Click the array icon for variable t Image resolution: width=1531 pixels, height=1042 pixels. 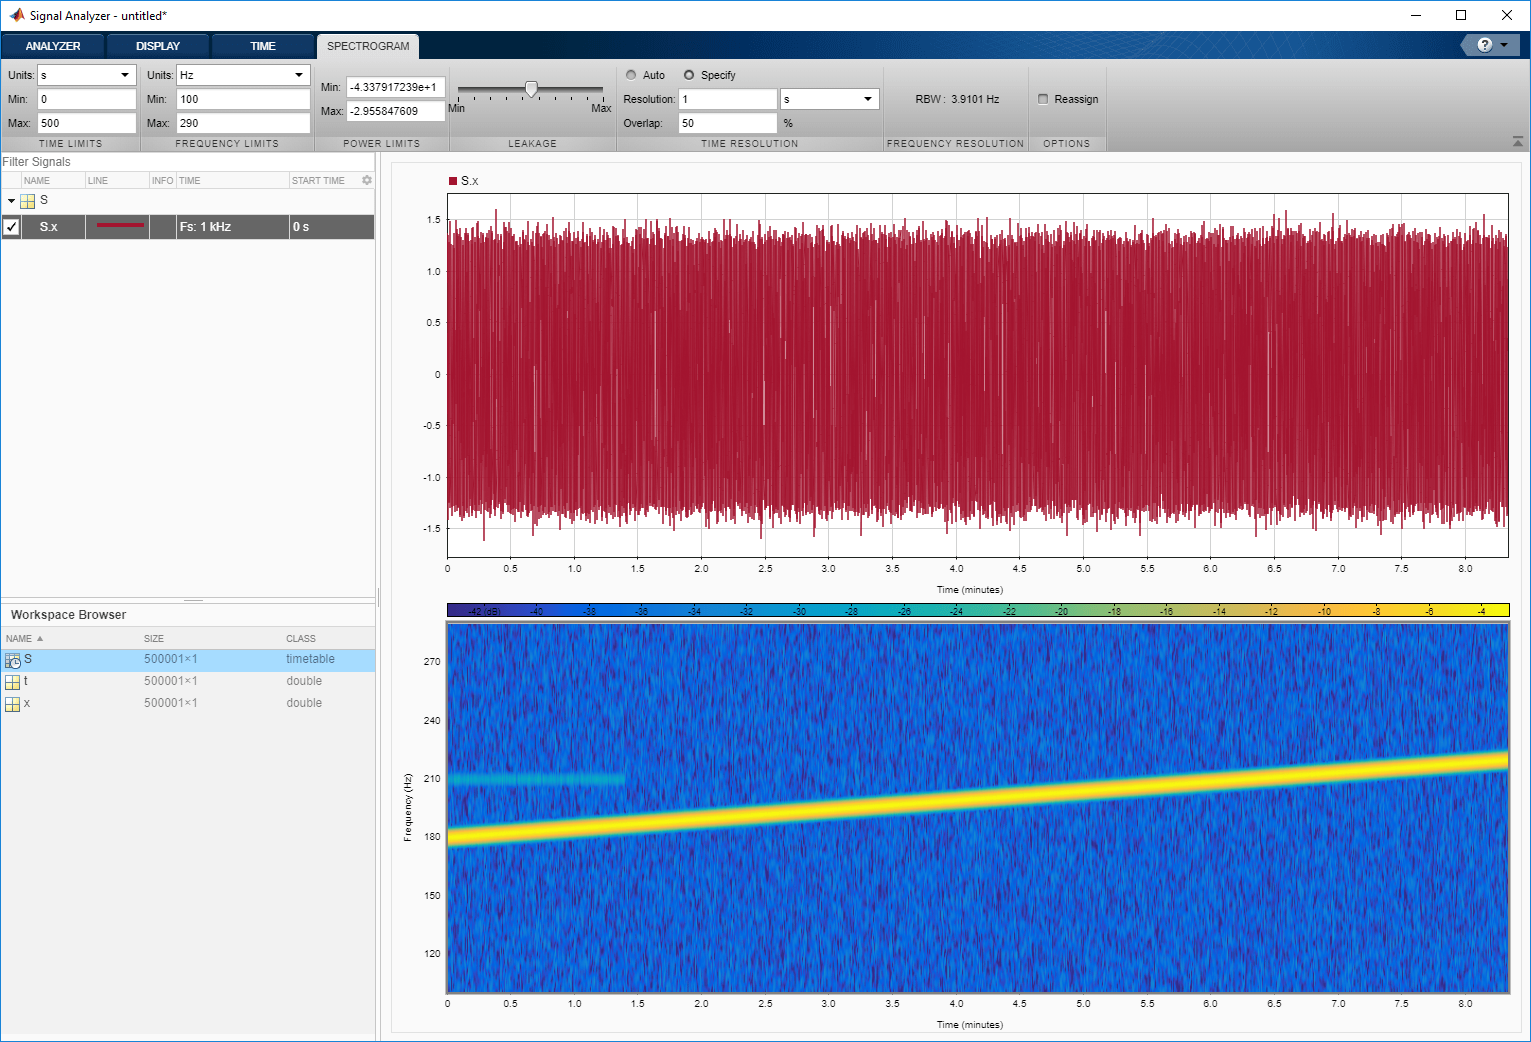13,682
